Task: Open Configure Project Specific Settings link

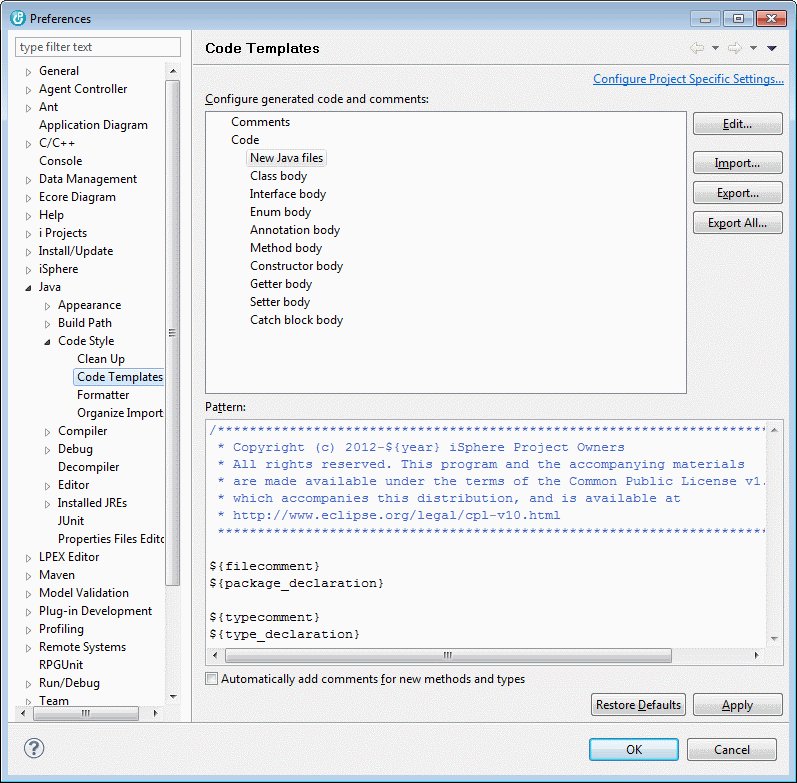Action: click(688, 79)
